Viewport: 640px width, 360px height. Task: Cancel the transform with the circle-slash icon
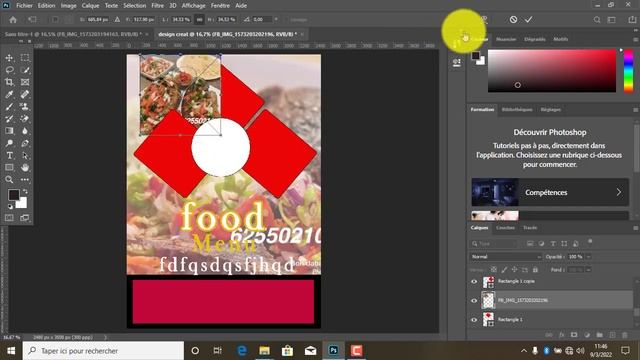513,20
